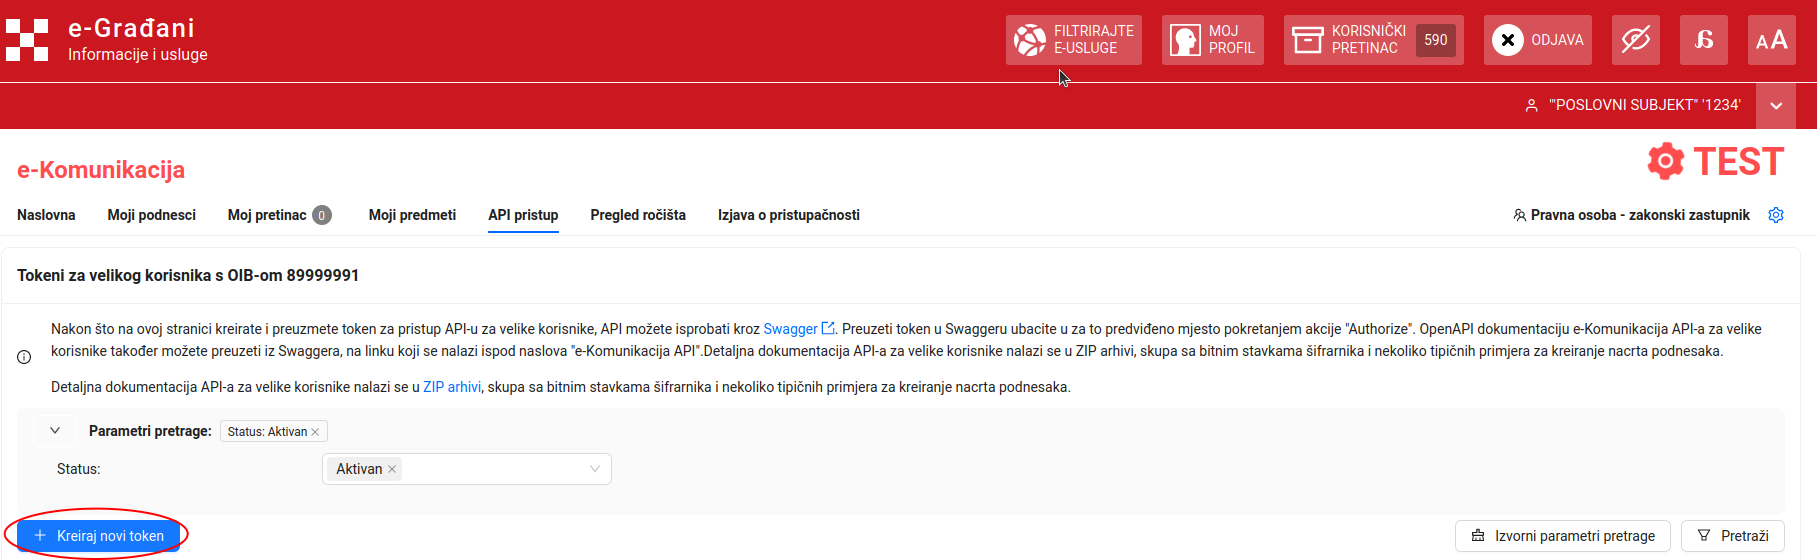The width and height of the screenshot is (1817, 560).
Task: Expand the Poslovni subjekt user dropdown
Action: [1775, 105]
